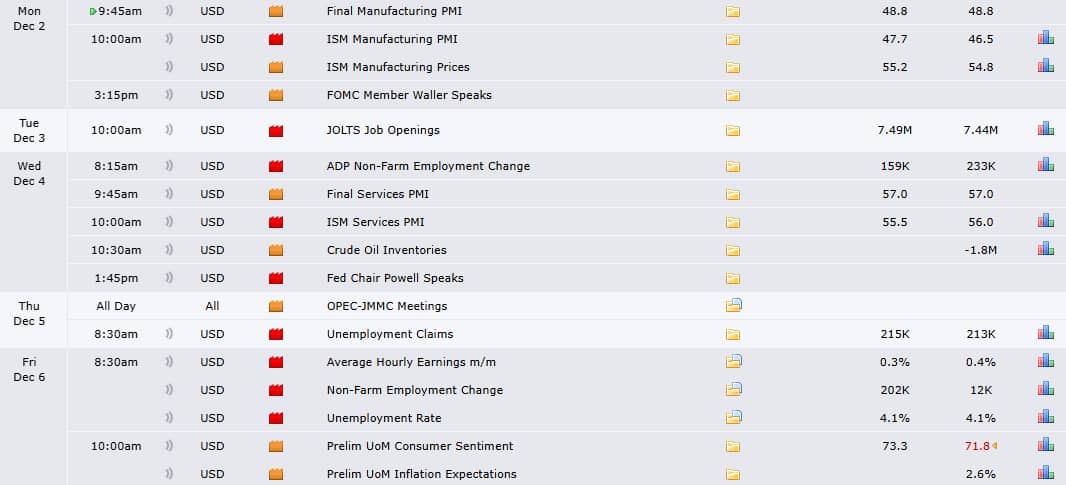Select the Prelim UoM Consumer Sentiment event

(x=419, y=446)
